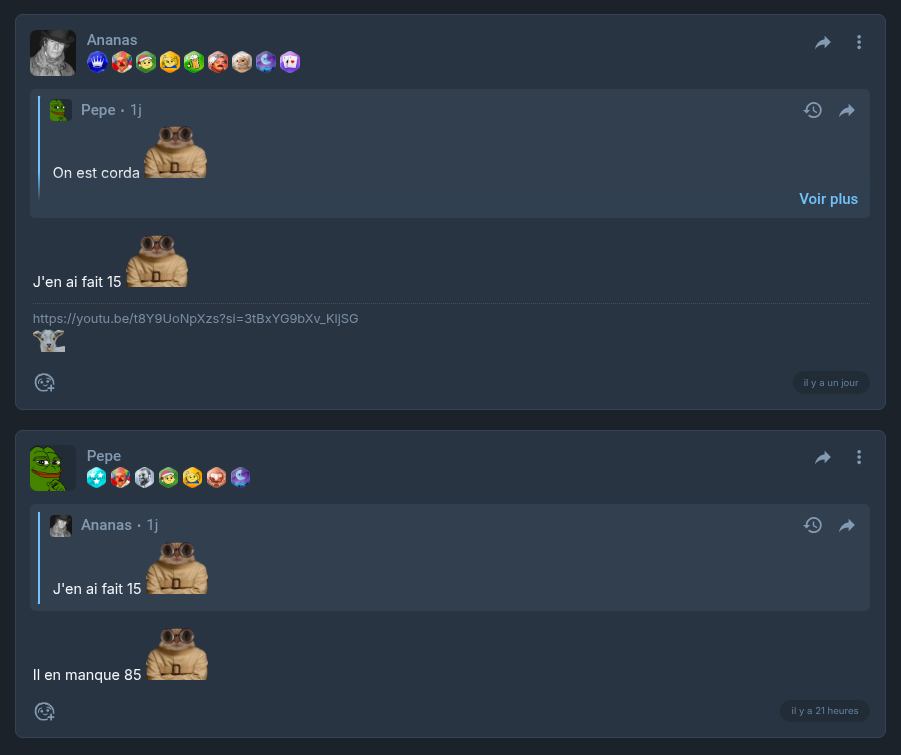Share Ananas's post with arrow icon
901x755 pixels.
click(823, 43)
